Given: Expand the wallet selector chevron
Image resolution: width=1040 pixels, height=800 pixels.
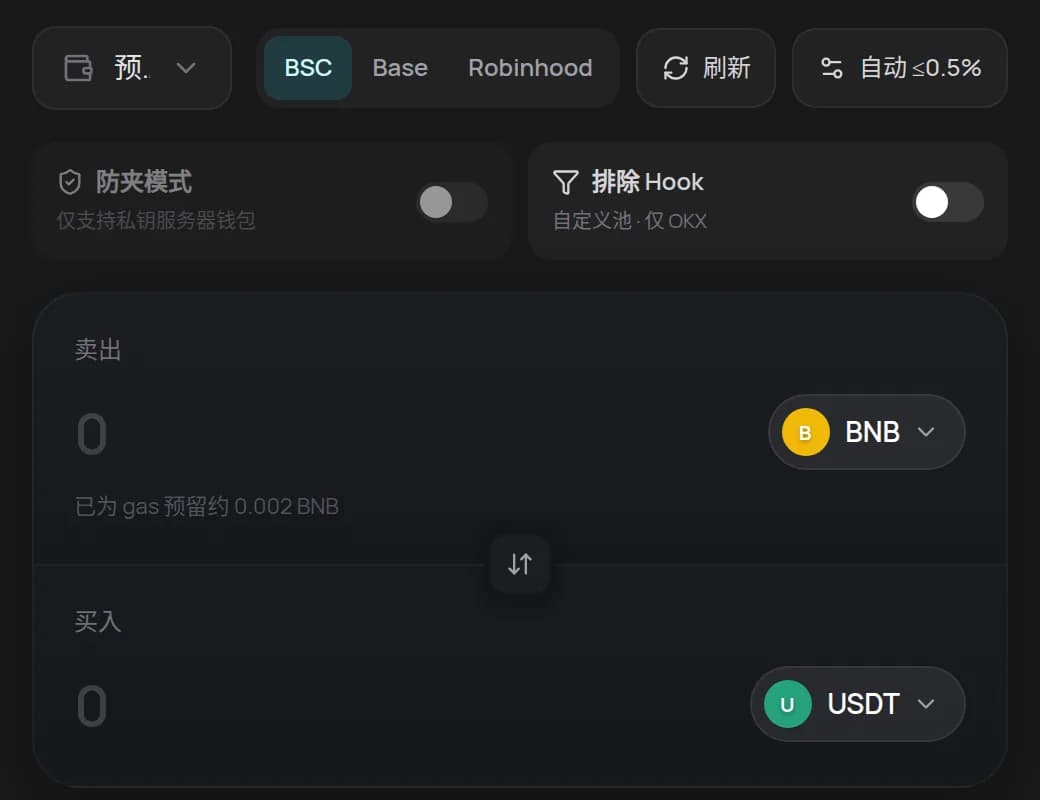Looking at the screenshot, I should tap(186, 68).
